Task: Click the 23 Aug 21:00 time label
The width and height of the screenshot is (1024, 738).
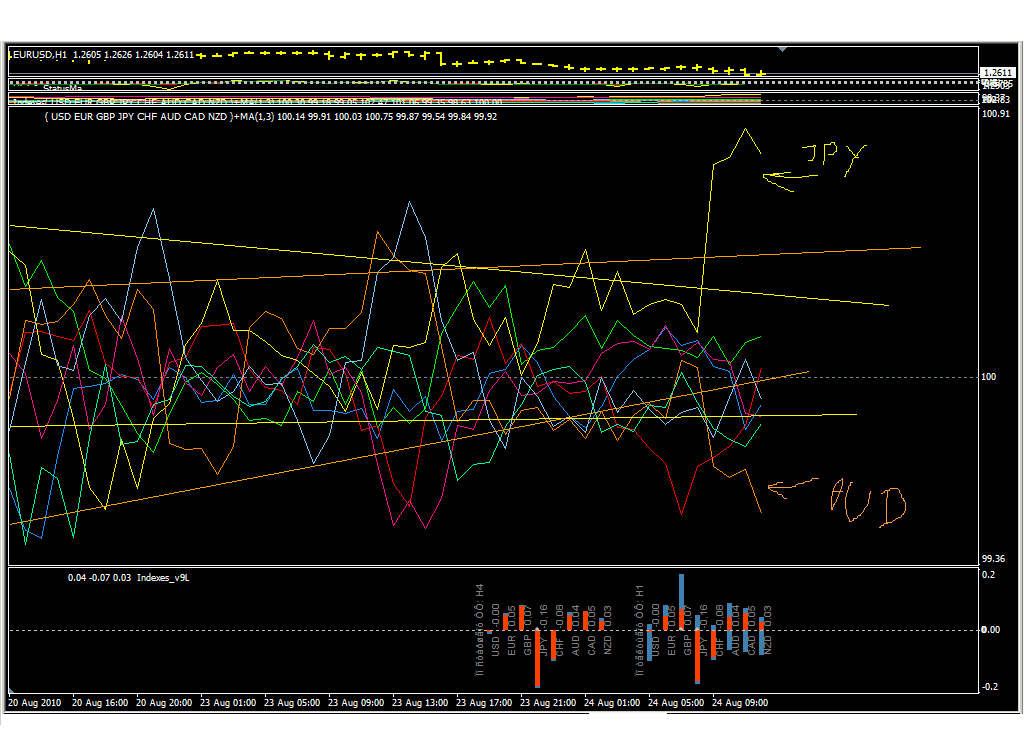Action: click(x=548, y=703)
